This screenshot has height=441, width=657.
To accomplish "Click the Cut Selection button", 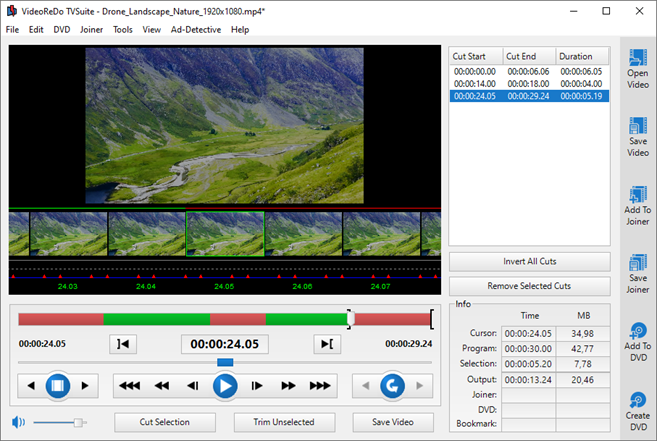I will tap(165, 422).
